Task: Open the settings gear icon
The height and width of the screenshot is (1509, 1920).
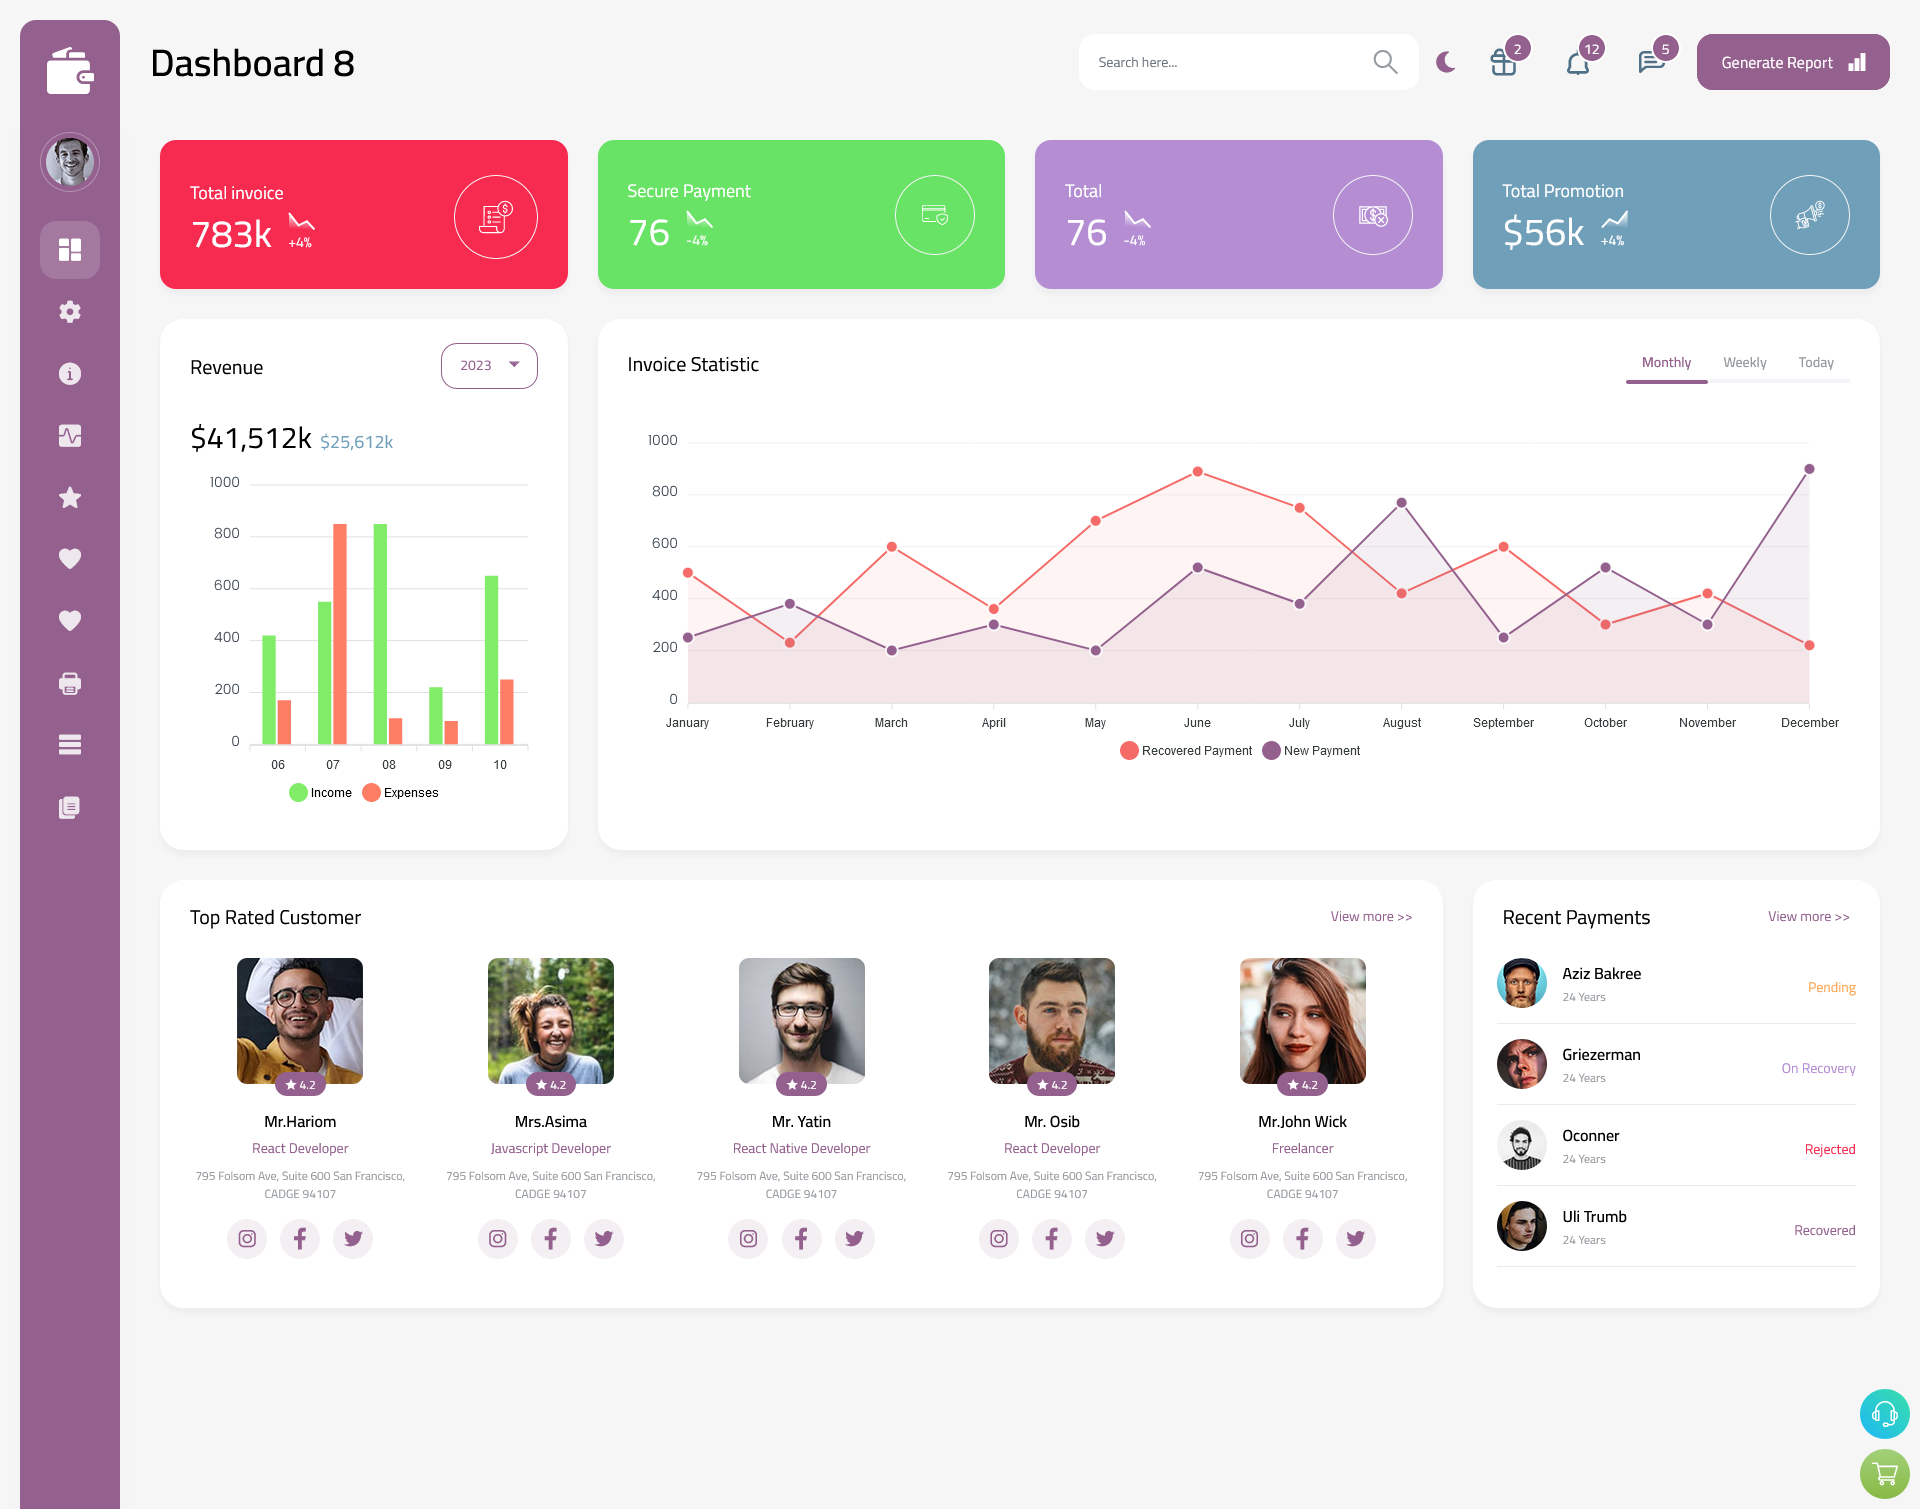Action: (69, 310)
